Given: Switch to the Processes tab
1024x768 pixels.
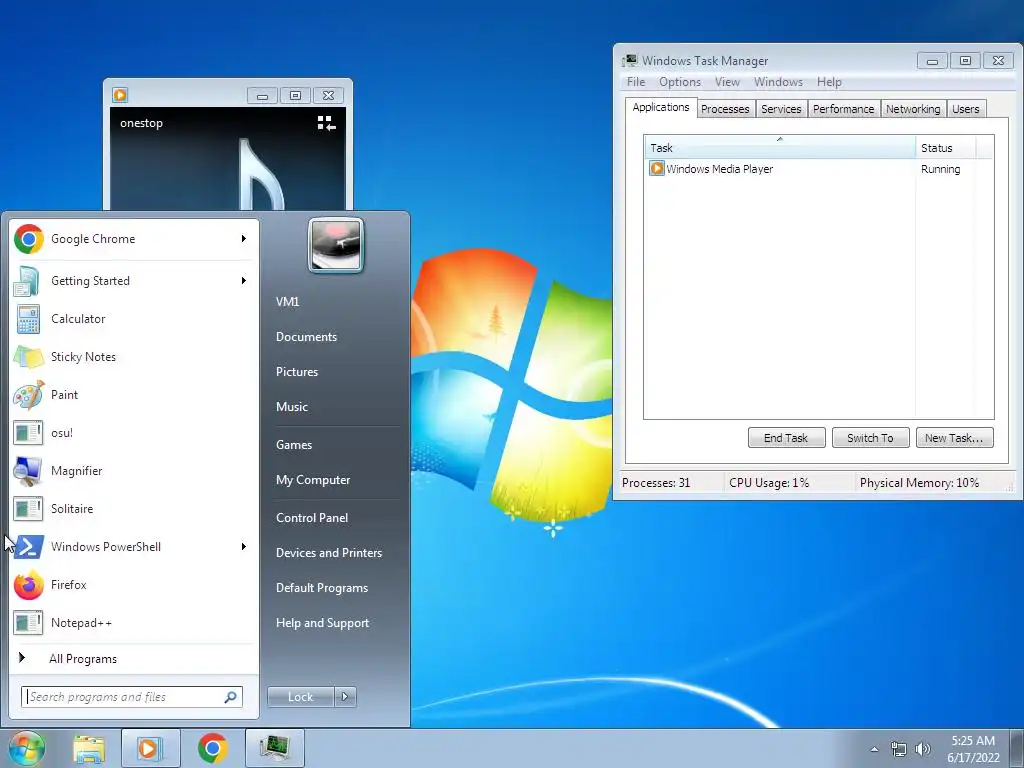Looking at the screenshot, I should [725, 109].
